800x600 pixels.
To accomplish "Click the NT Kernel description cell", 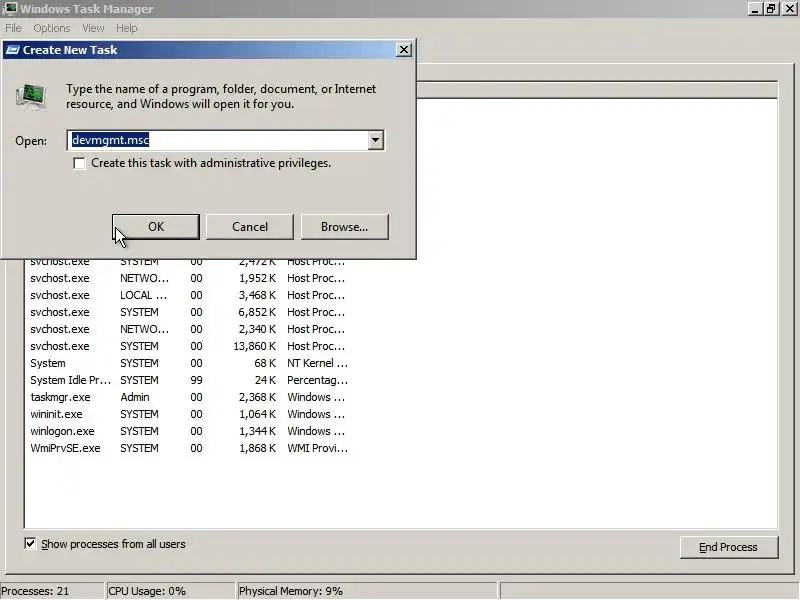I will pos(317,363).
